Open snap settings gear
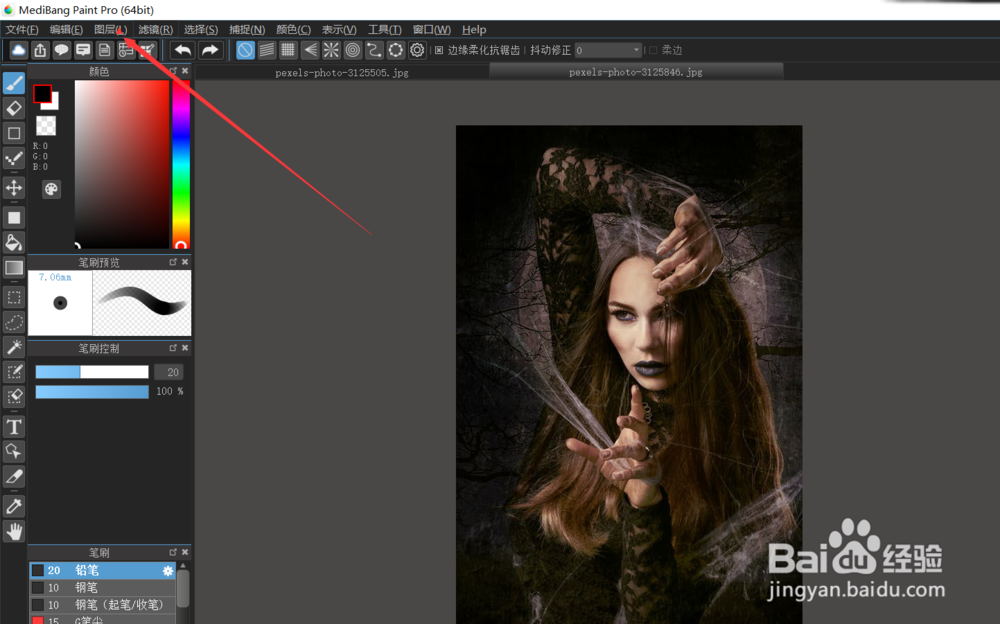The height and width of the screenshot is (624, 1000). (x=417, y=50)
